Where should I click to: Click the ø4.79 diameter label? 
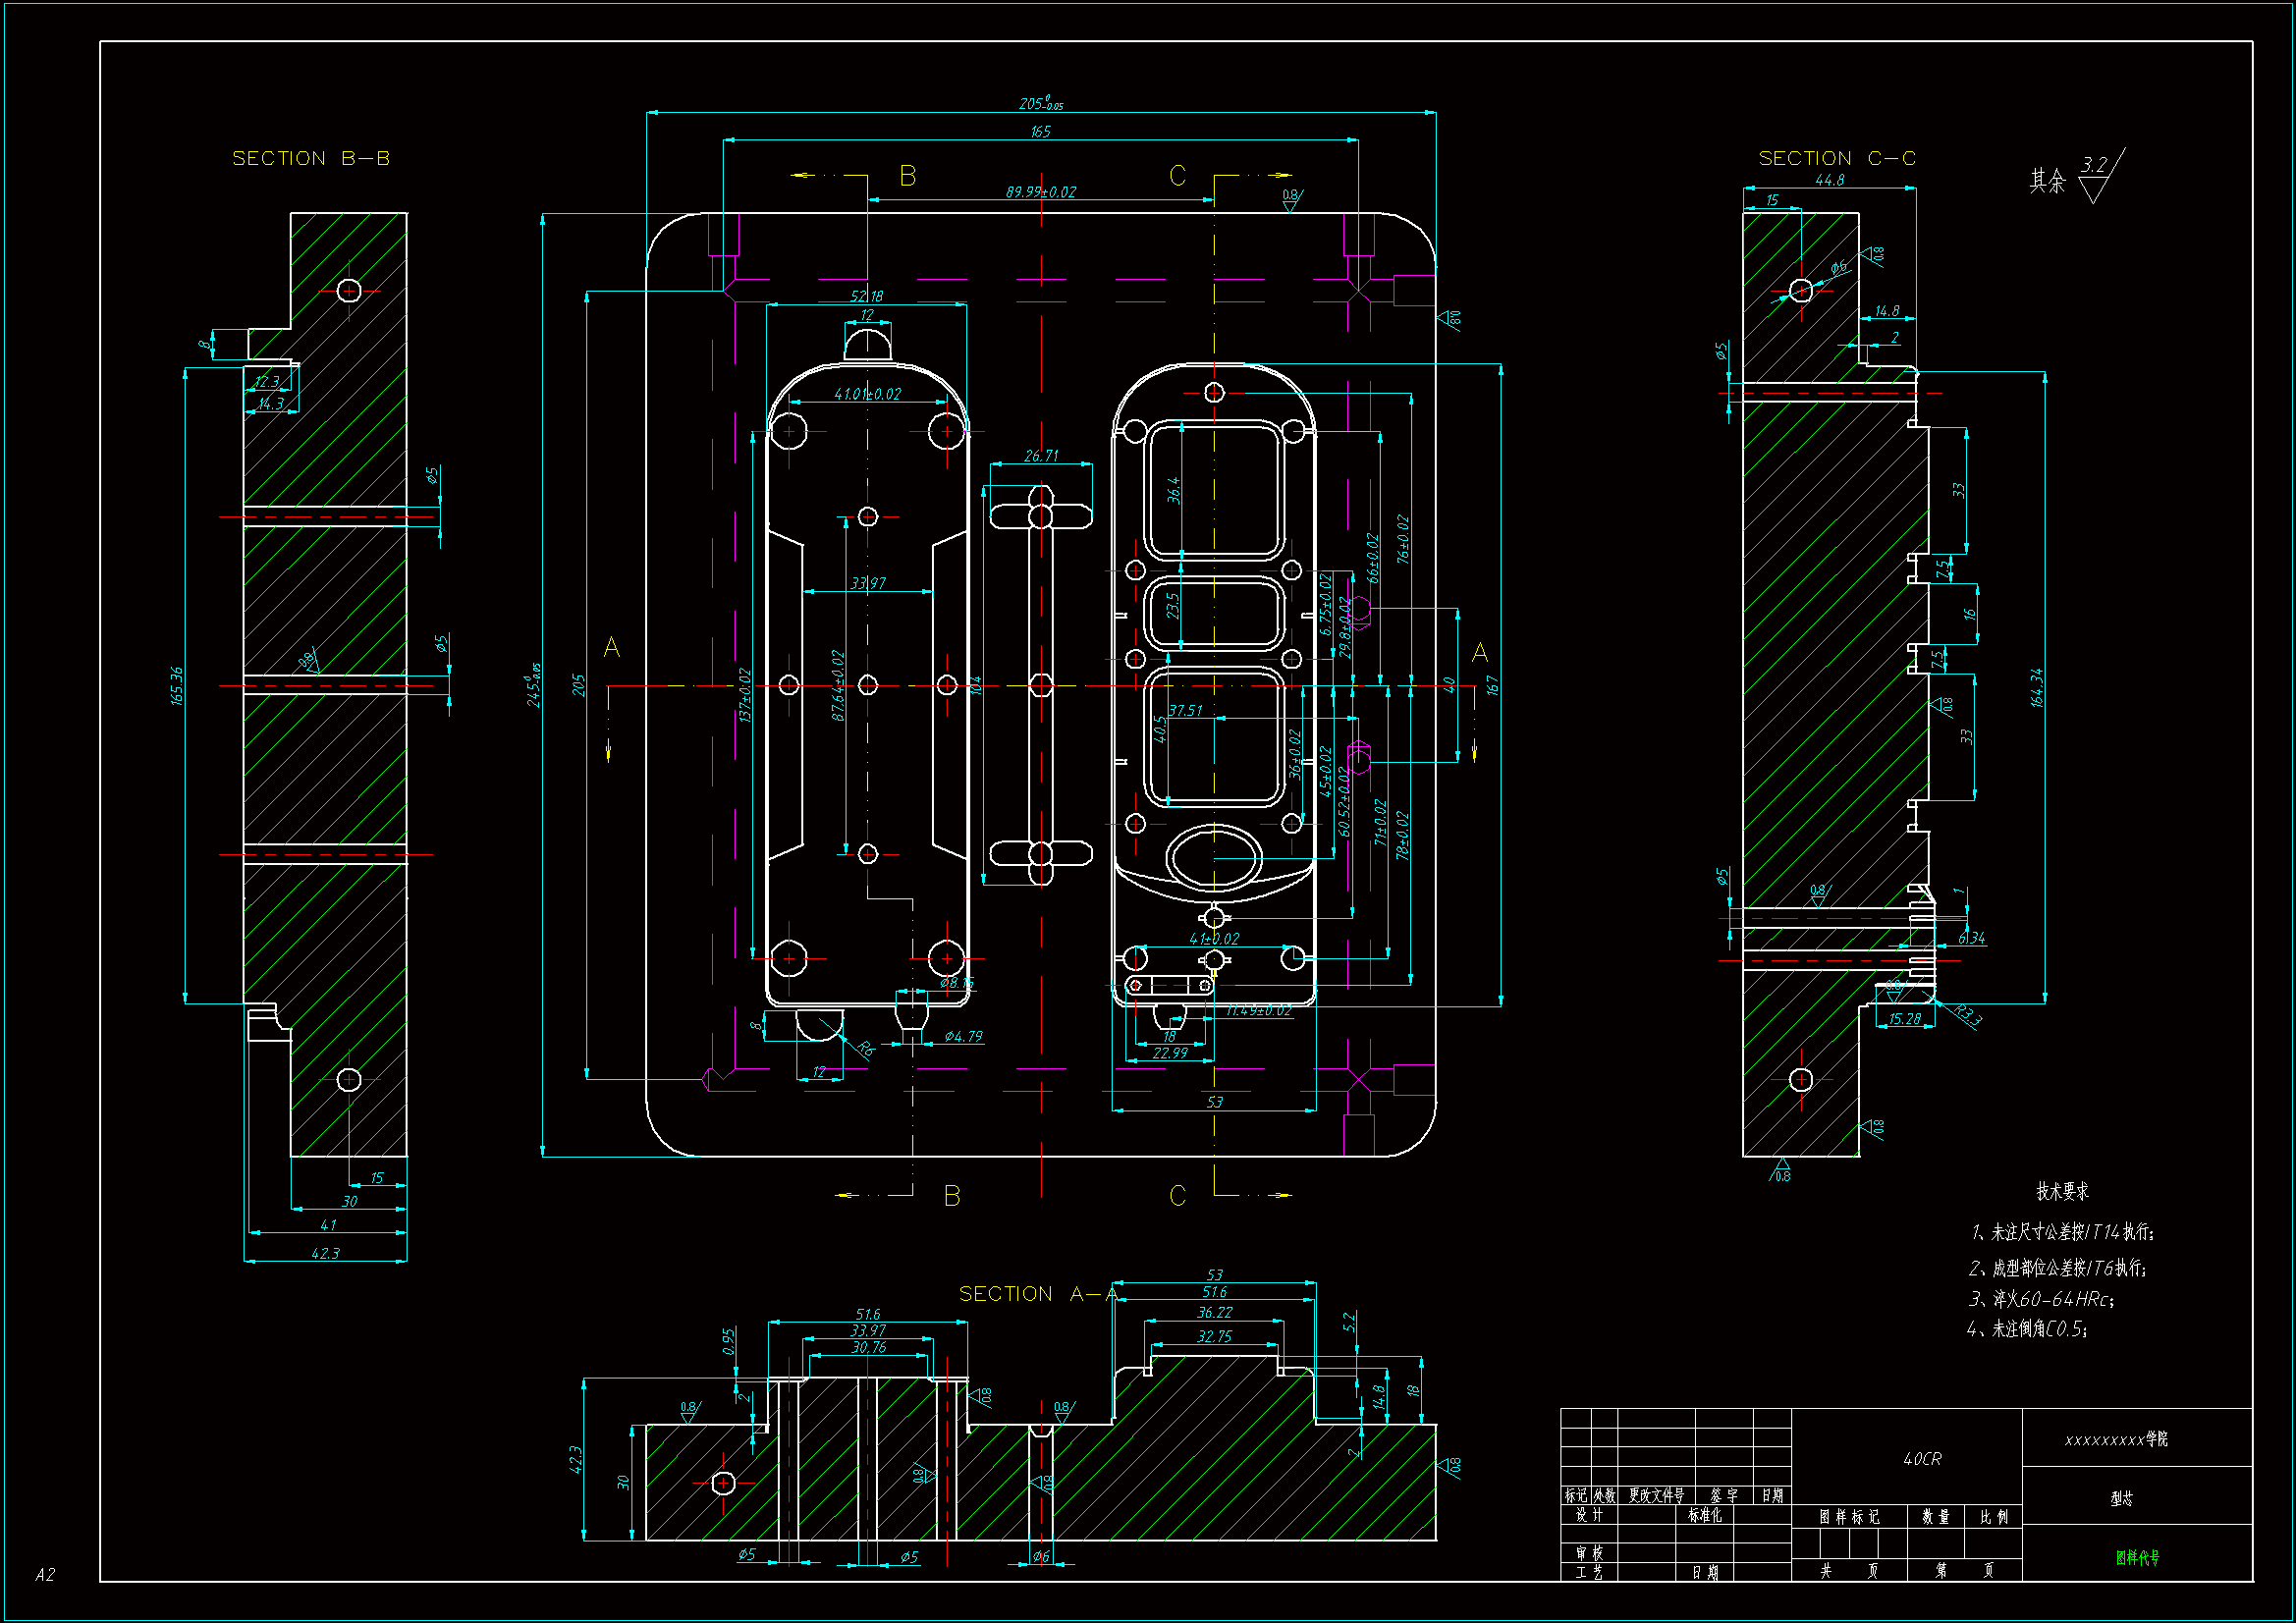963,1036
